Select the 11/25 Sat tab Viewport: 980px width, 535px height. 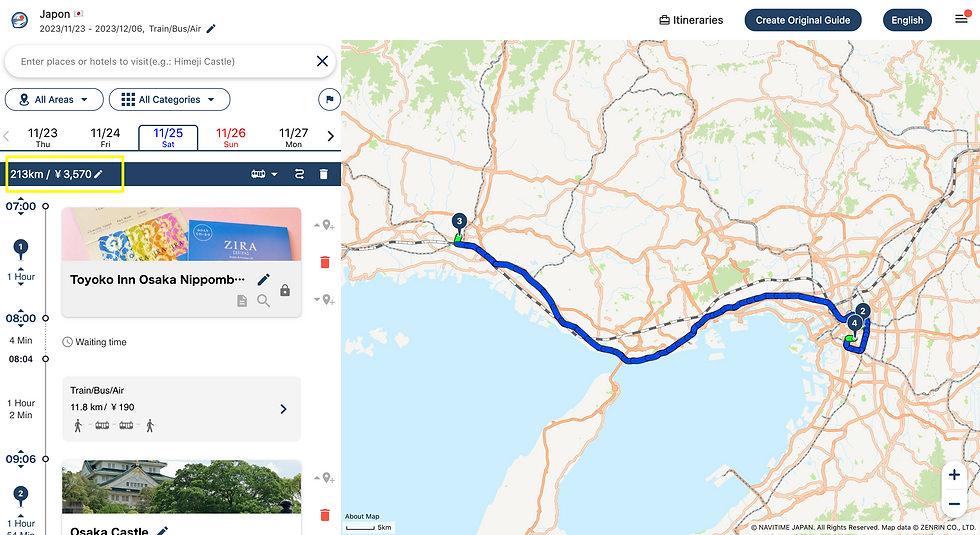168,138
